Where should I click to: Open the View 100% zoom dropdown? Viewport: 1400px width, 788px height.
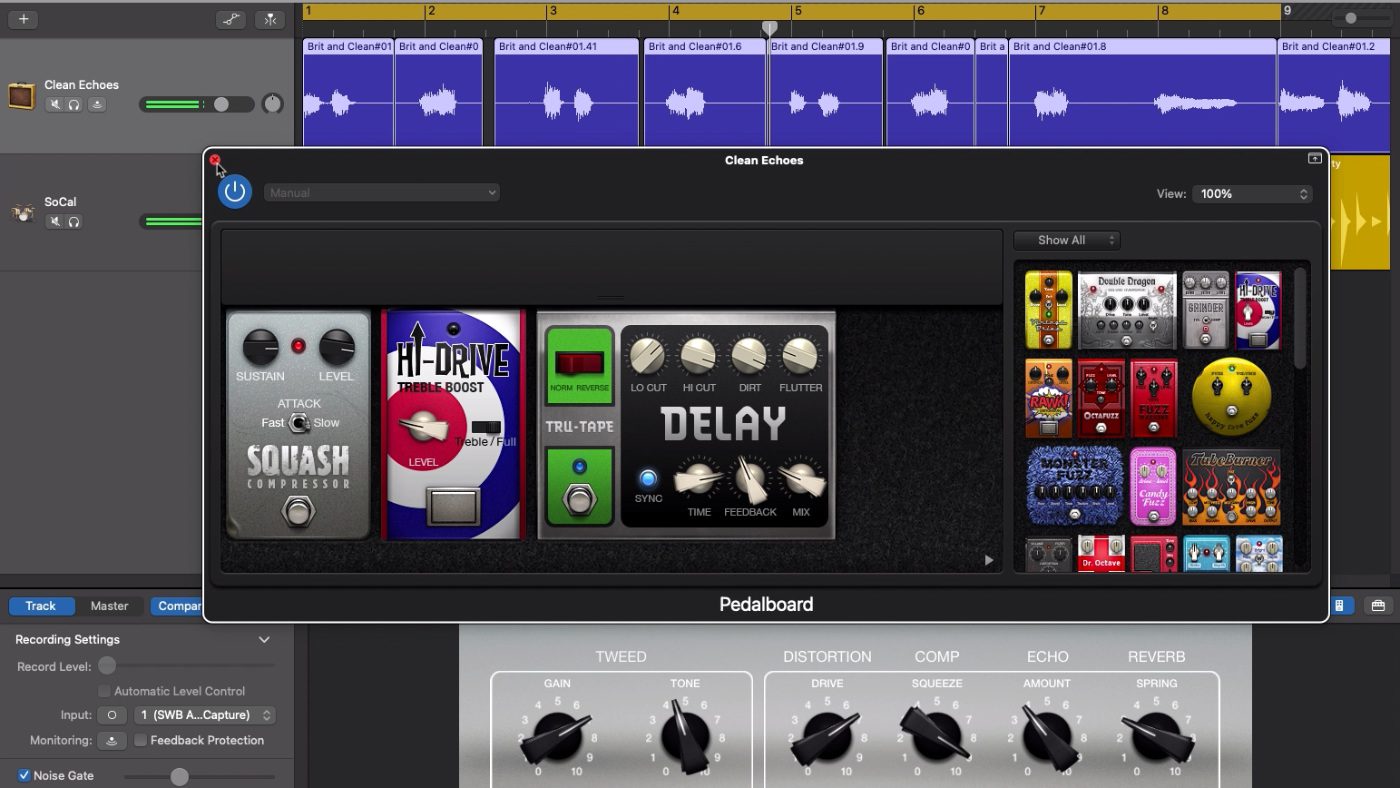click(x=1251, y=194)
